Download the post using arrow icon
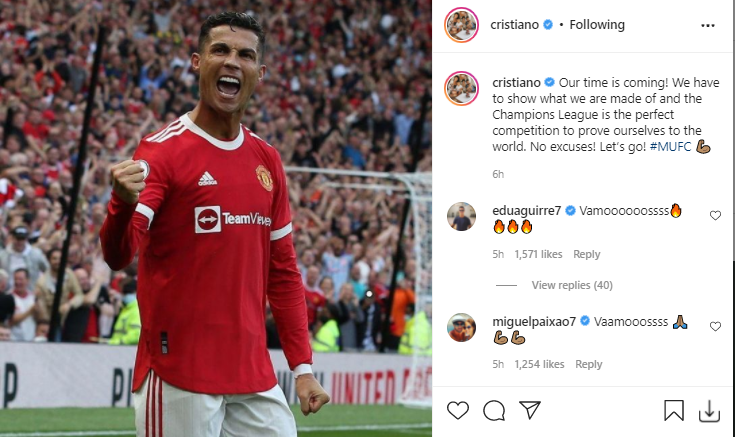This screenshot has width=735, height=437. tap(709, 411)
